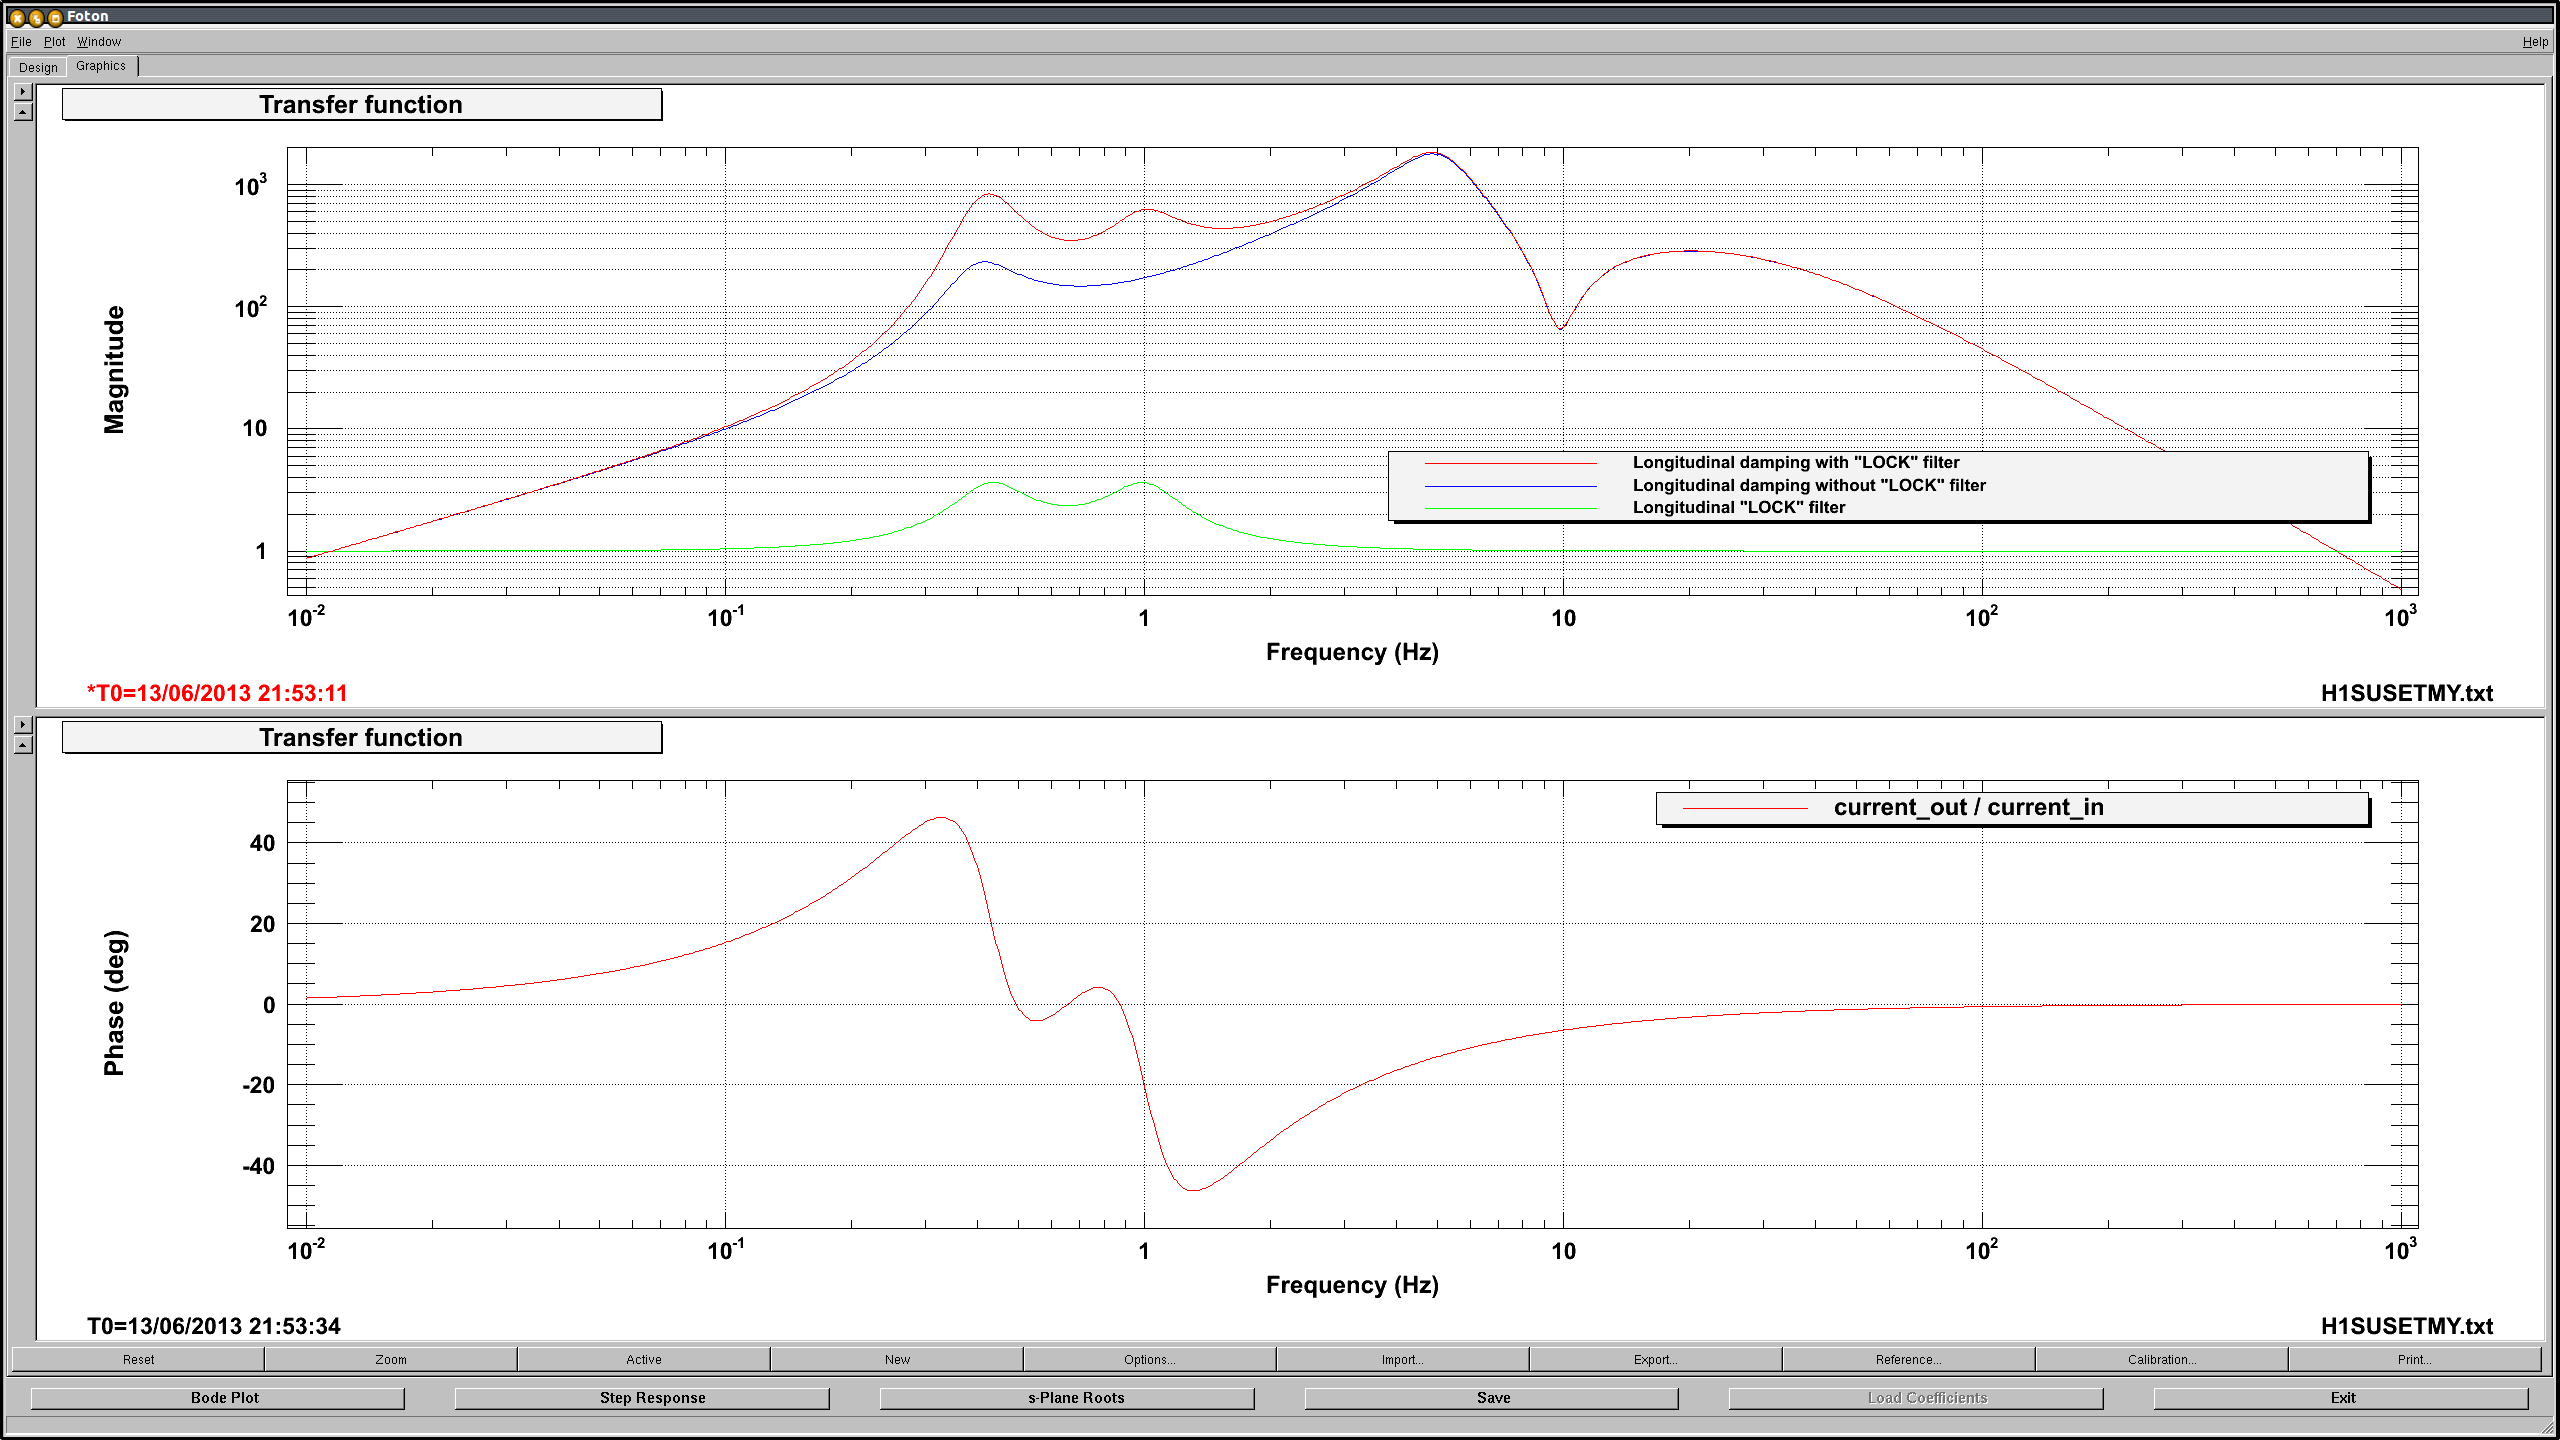Open plot Options dialog
2560x1440 pixels.
click(1150, 1359)
